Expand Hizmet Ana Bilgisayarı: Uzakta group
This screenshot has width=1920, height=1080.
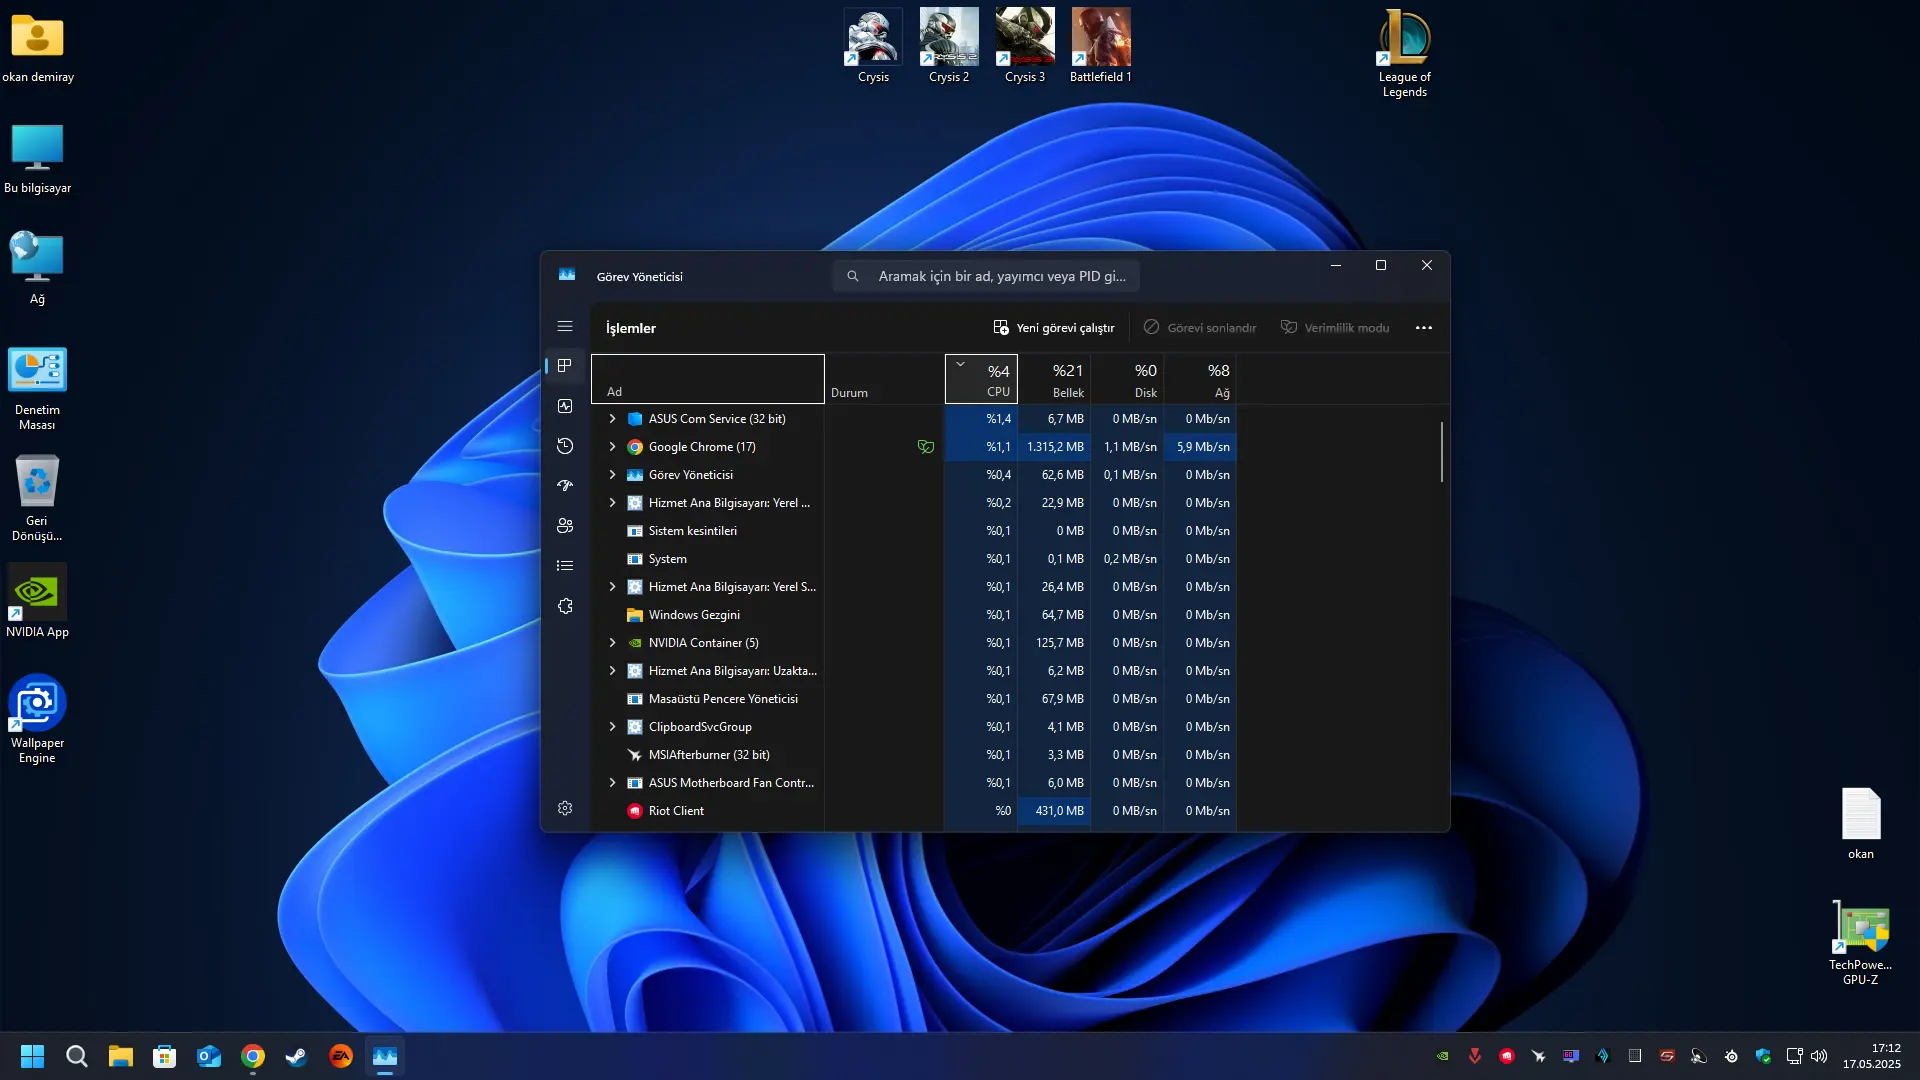coord(613,671)
